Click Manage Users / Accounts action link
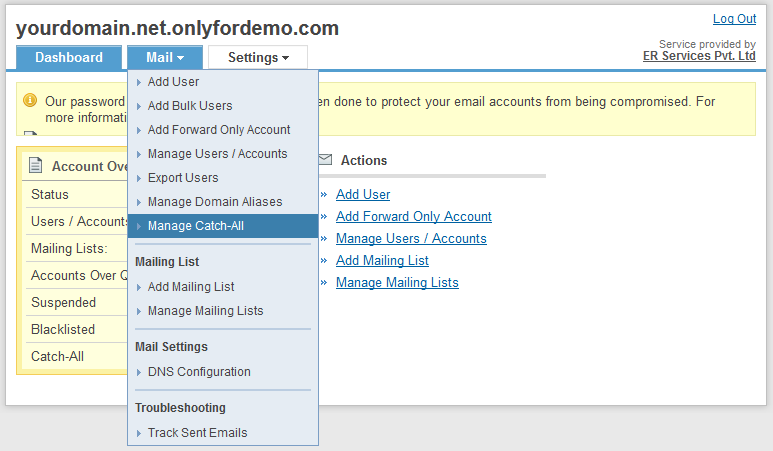 coord(411,239)
